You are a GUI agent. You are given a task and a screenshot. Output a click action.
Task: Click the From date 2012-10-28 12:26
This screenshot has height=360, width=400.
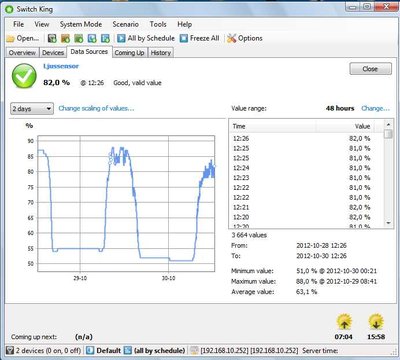[322, 246]
